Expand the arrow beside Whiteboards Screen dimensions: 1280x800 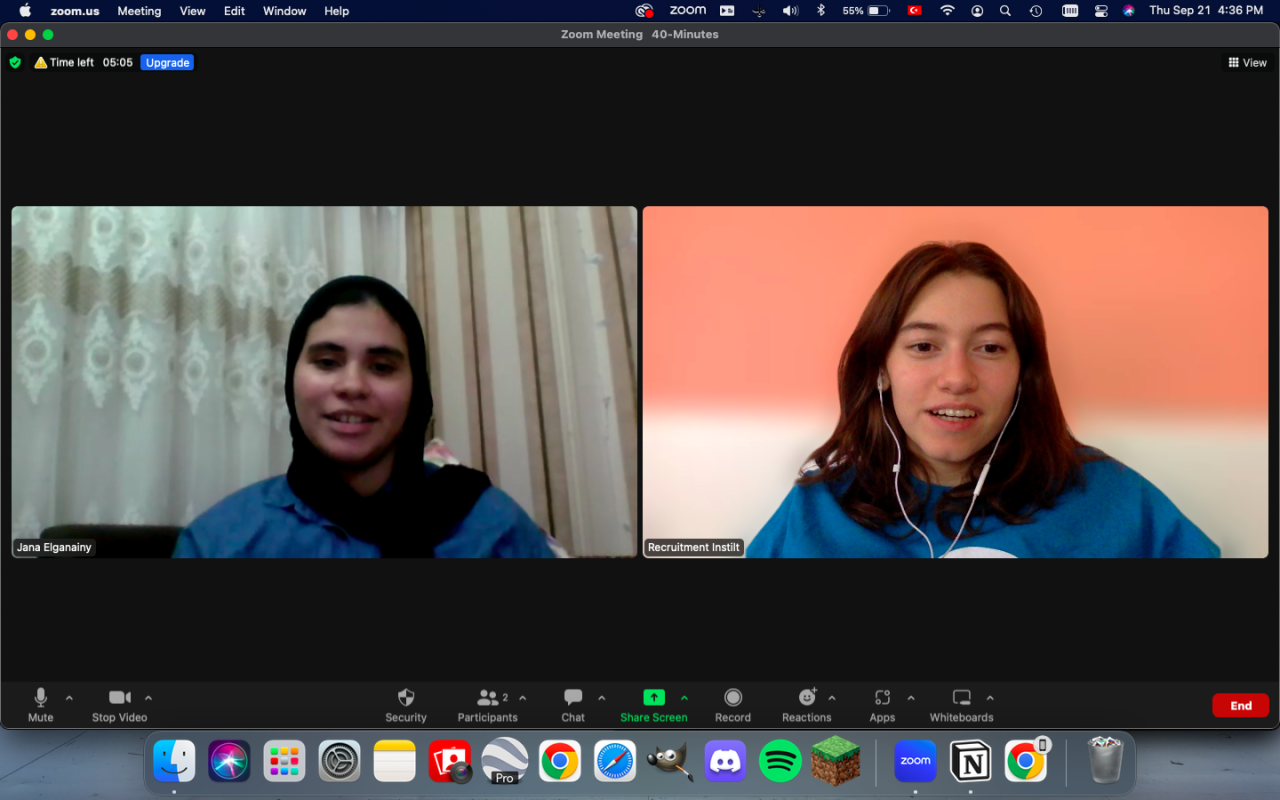(x=990, y=698)
